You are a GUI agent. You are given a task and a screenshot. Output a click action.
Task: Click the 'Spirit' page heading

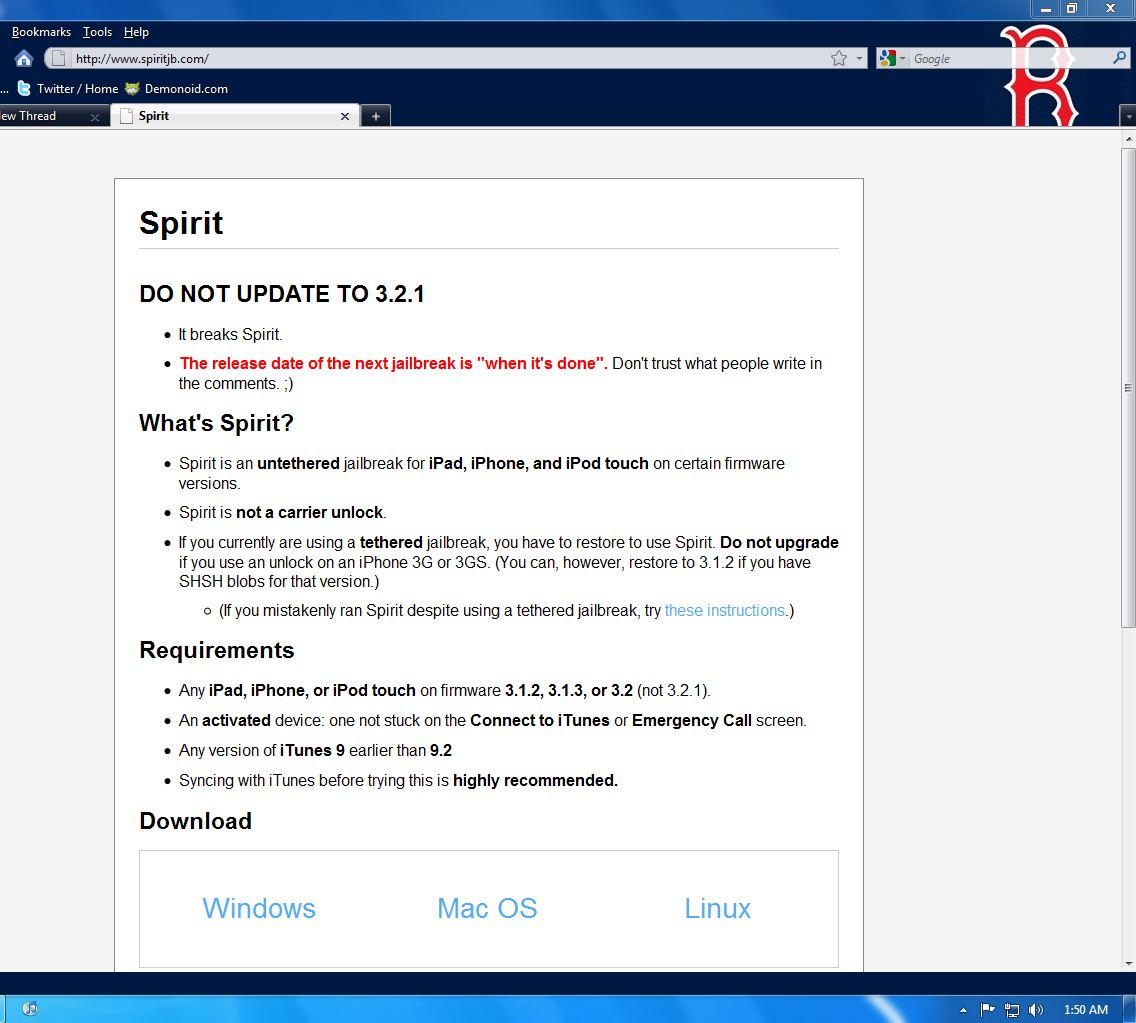(x=181, y=222)
